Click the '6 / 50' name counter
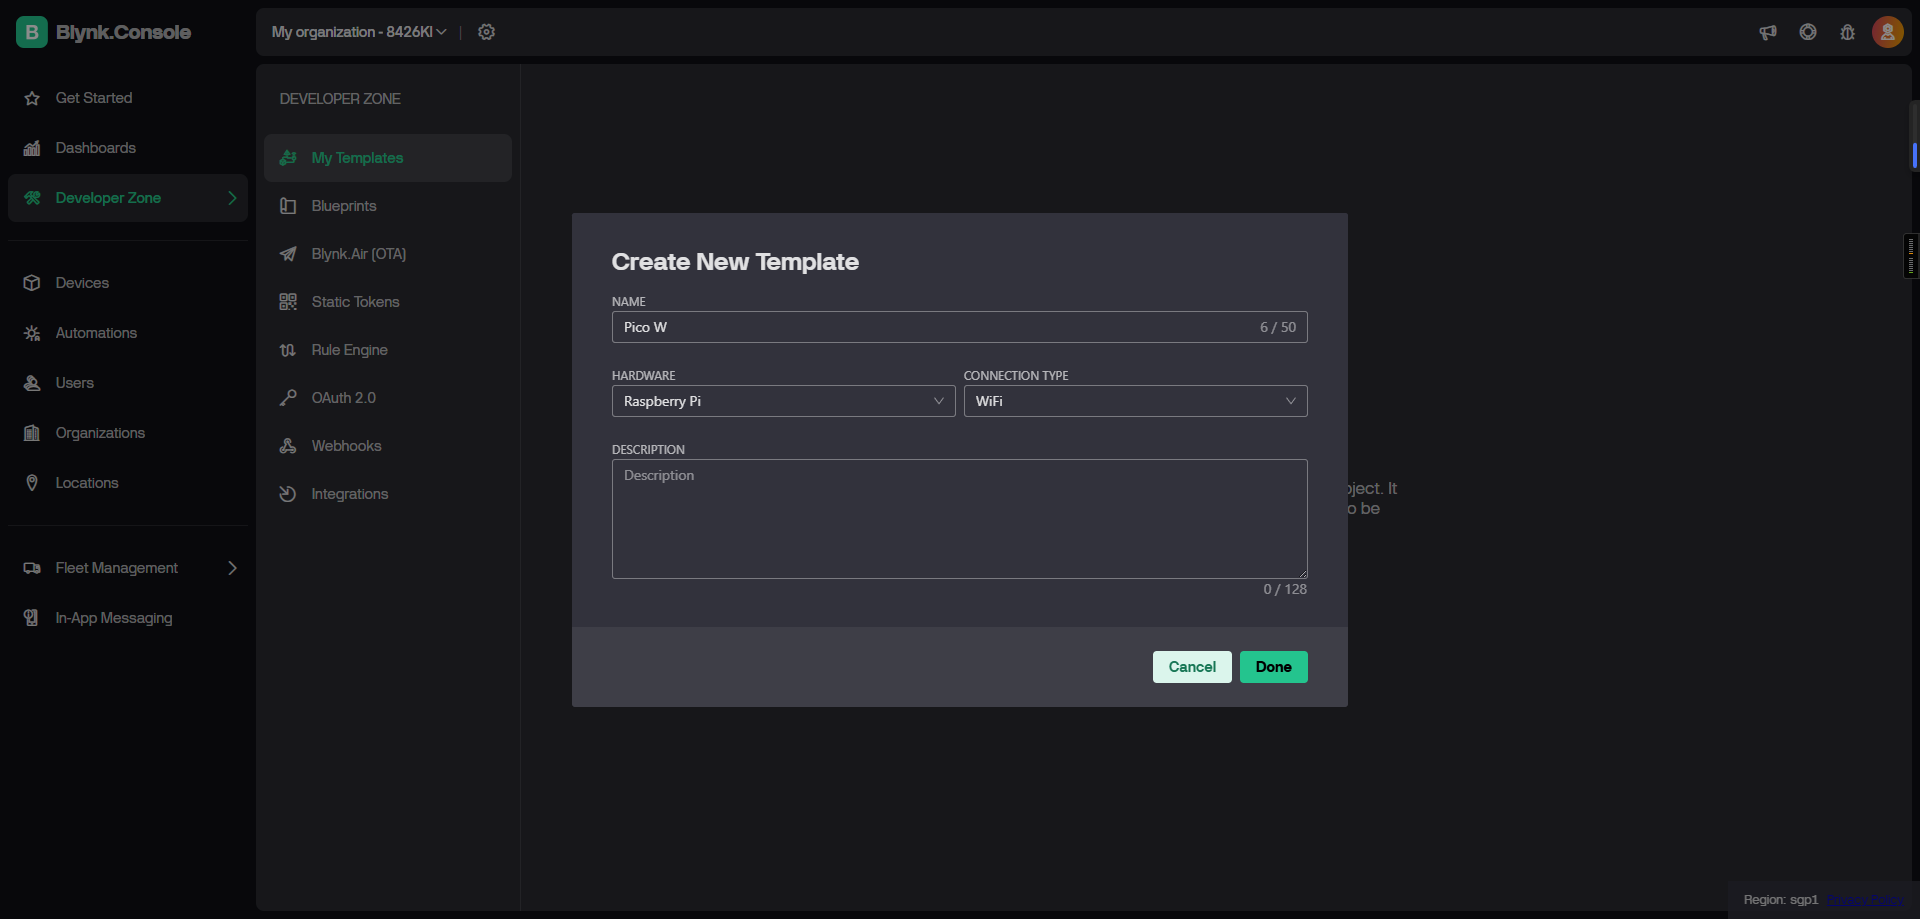The width and height of the screenshot is (1920, 919). coord(1278,327)
